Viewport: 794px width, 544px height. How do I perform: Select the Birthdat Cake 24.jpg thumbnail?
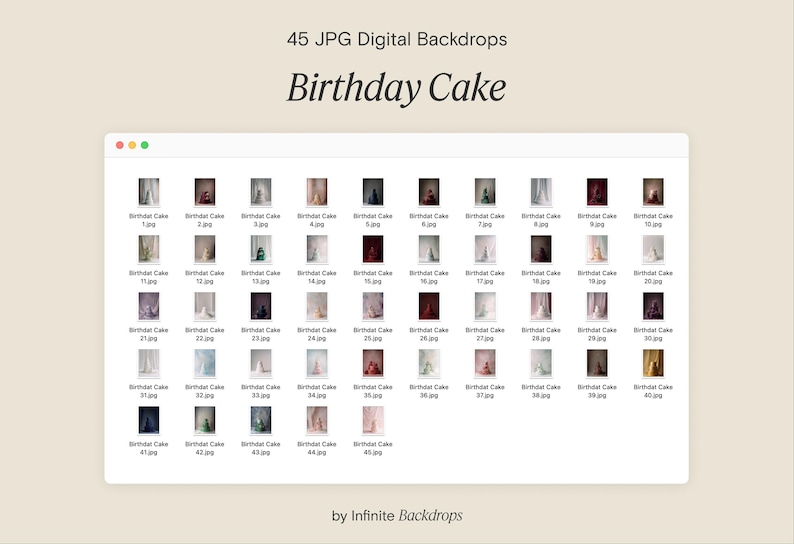[317, 306]
